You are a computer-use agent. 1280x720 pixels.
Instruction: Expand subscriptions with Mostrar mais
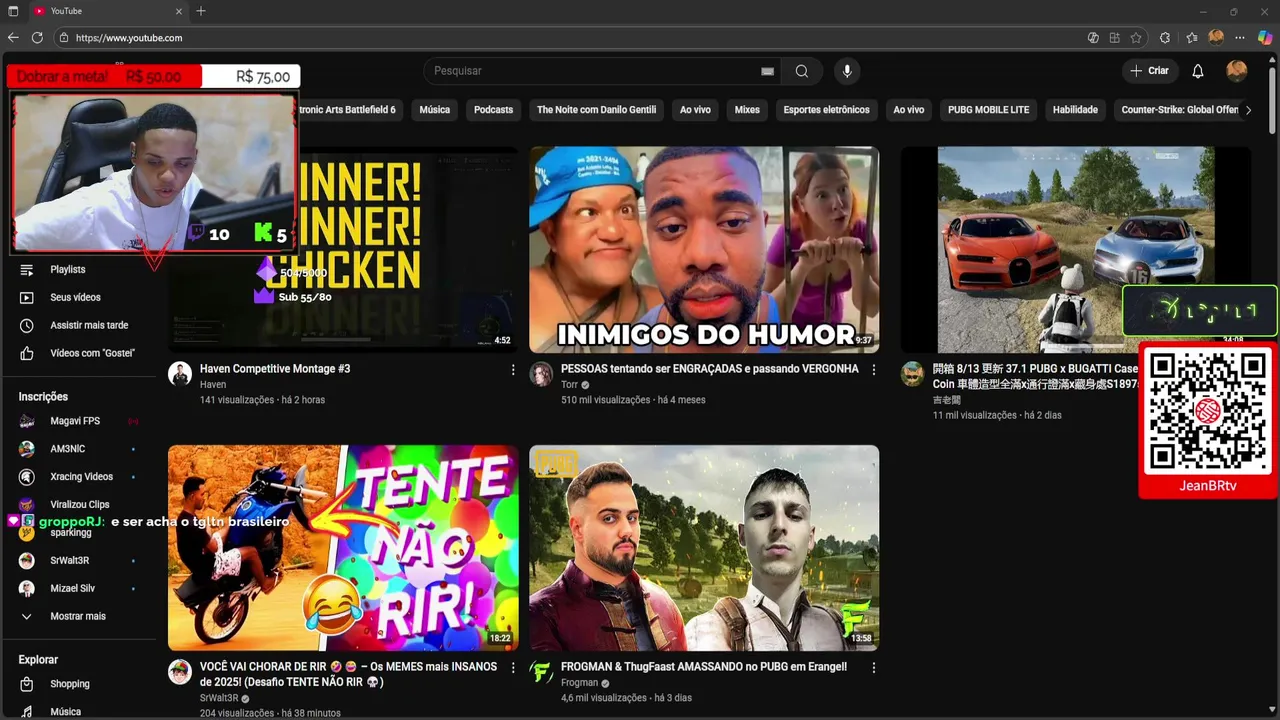pyautogui.click(x=78, y=616)
